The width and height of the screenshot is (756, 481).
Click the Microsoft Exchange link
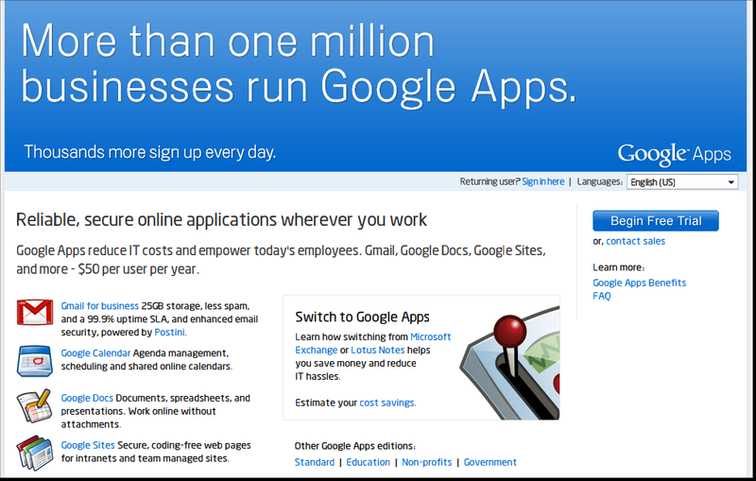(373, 343)
